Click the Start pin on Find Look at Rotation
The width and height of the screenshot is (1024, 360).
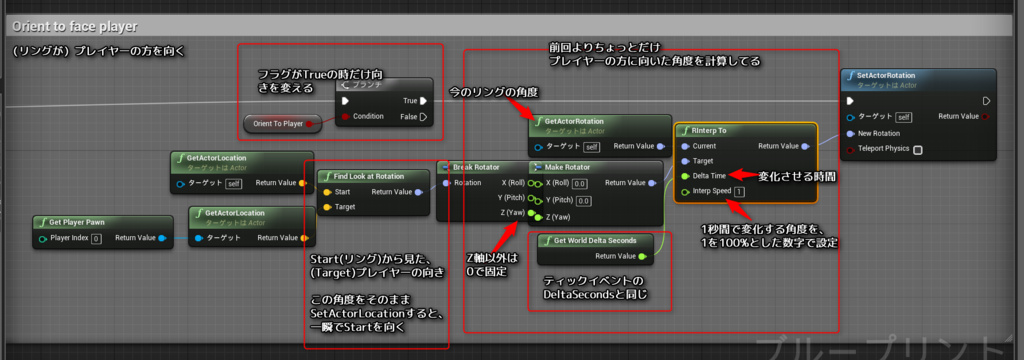pos(327,192)
